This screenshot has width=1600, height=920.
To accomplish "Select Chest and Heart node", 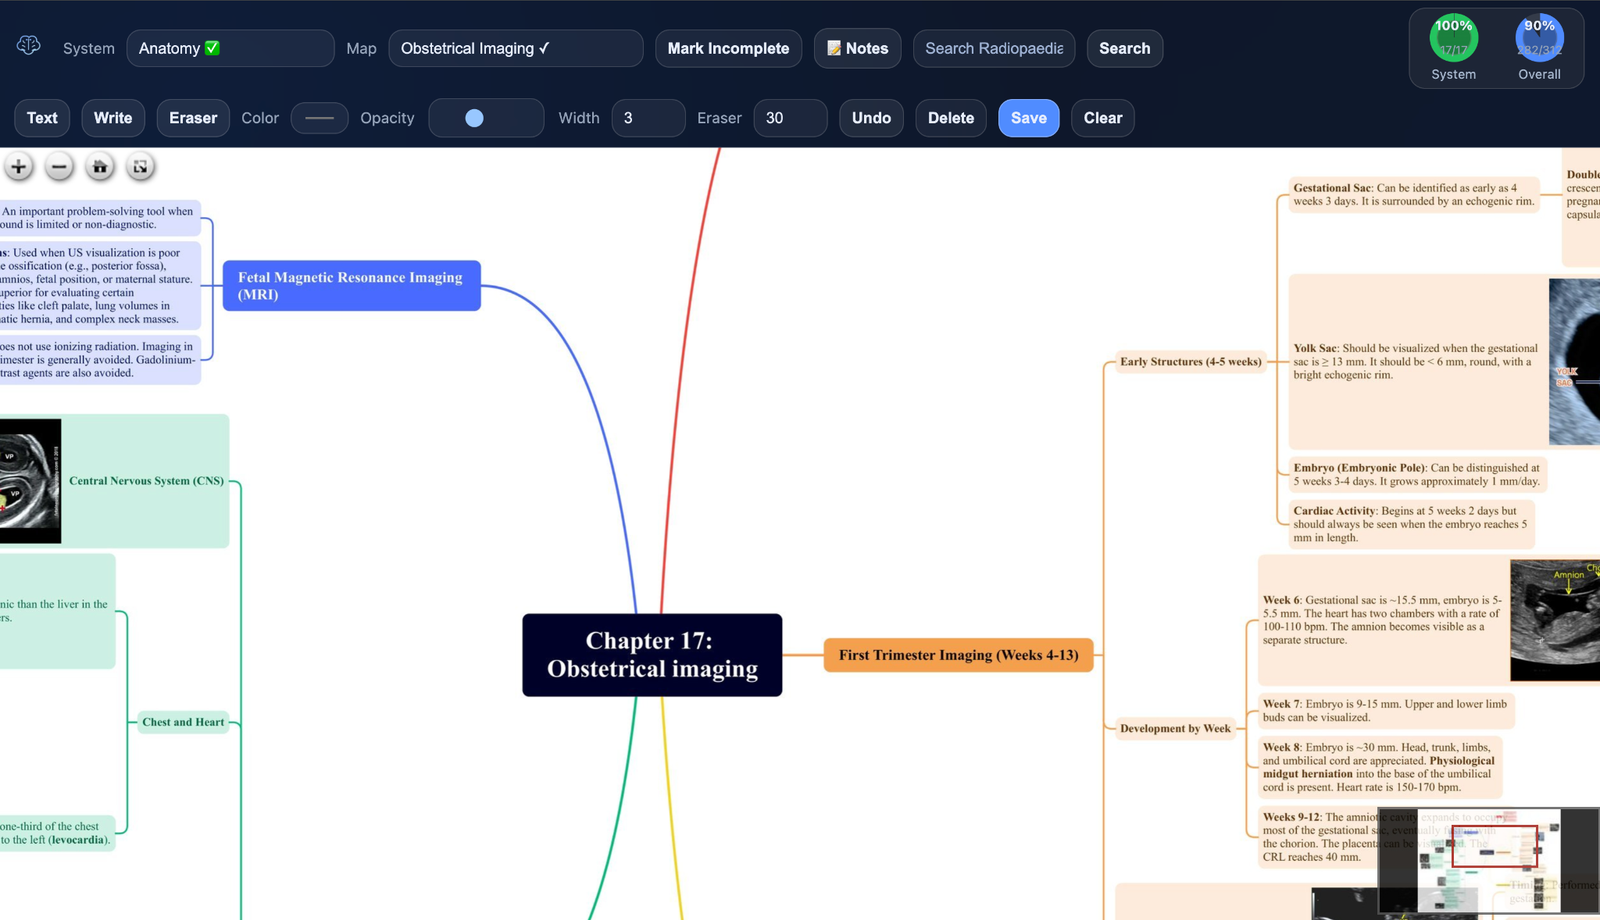I will pyautogui.click(x=183, y=722).
